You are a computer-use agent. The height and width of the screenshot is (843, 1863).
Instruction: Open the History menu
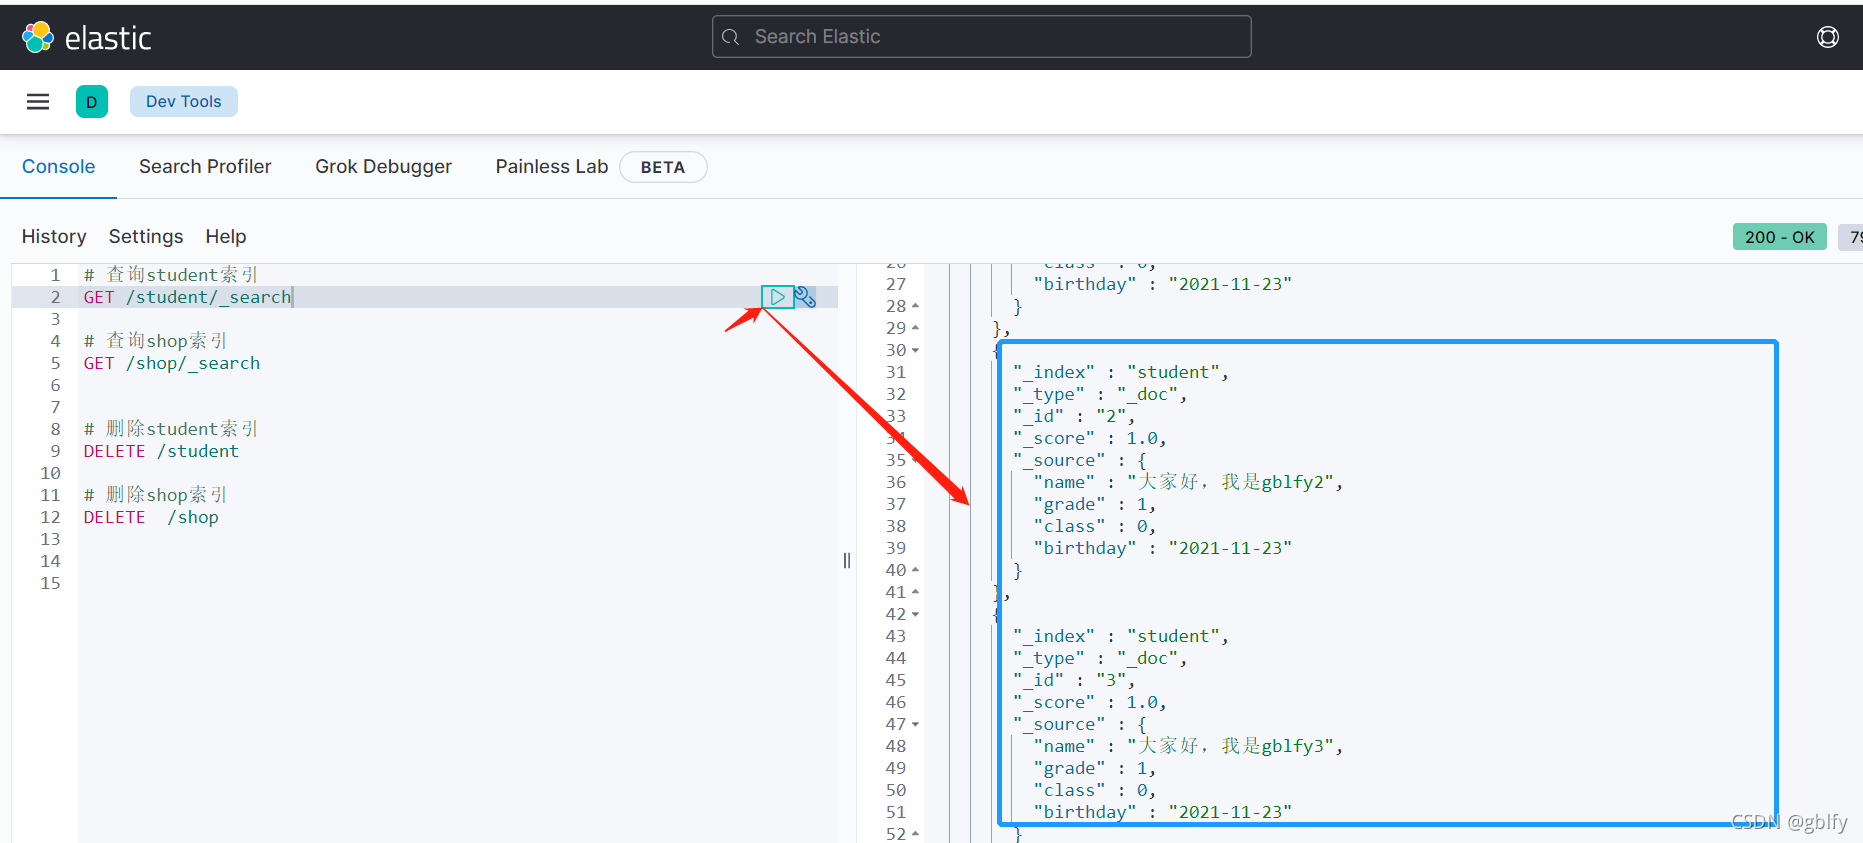tap(54, 236)
